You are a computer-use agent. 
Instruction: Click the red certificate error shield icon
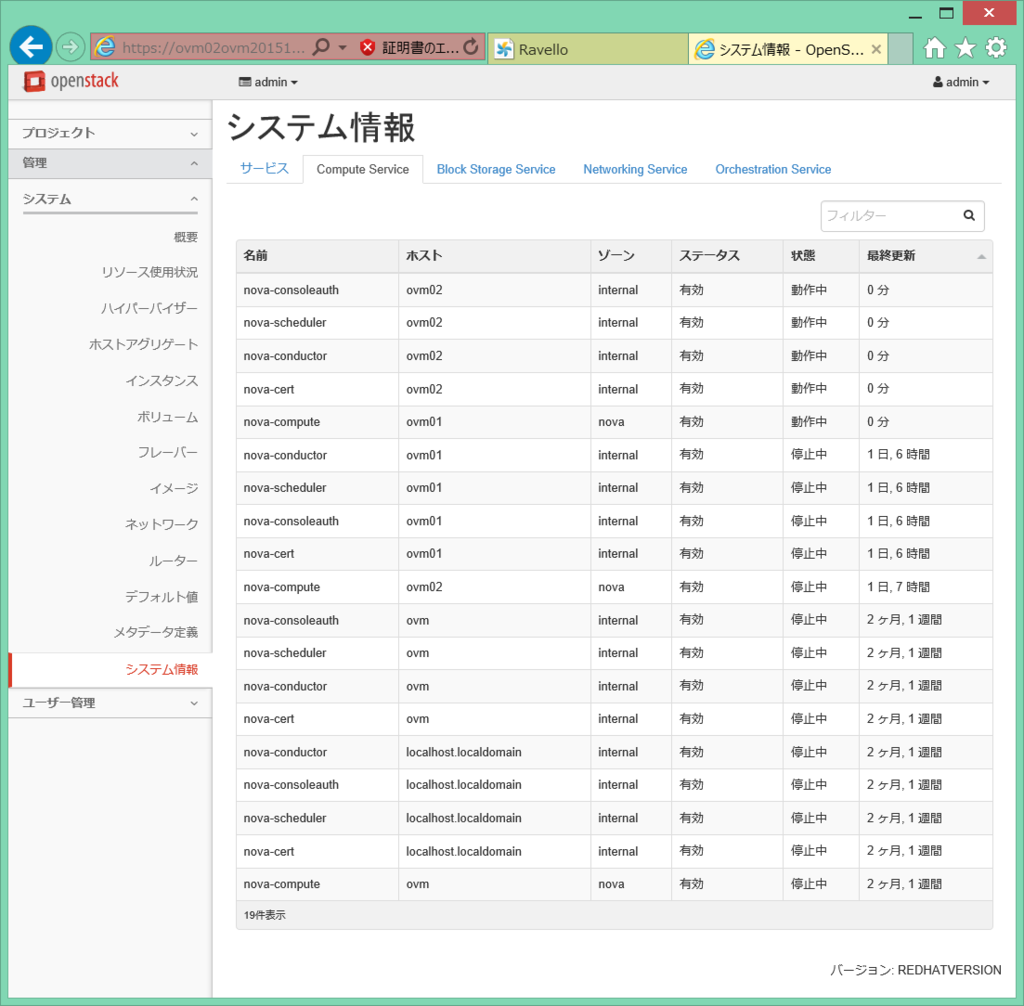click(368, 48)
